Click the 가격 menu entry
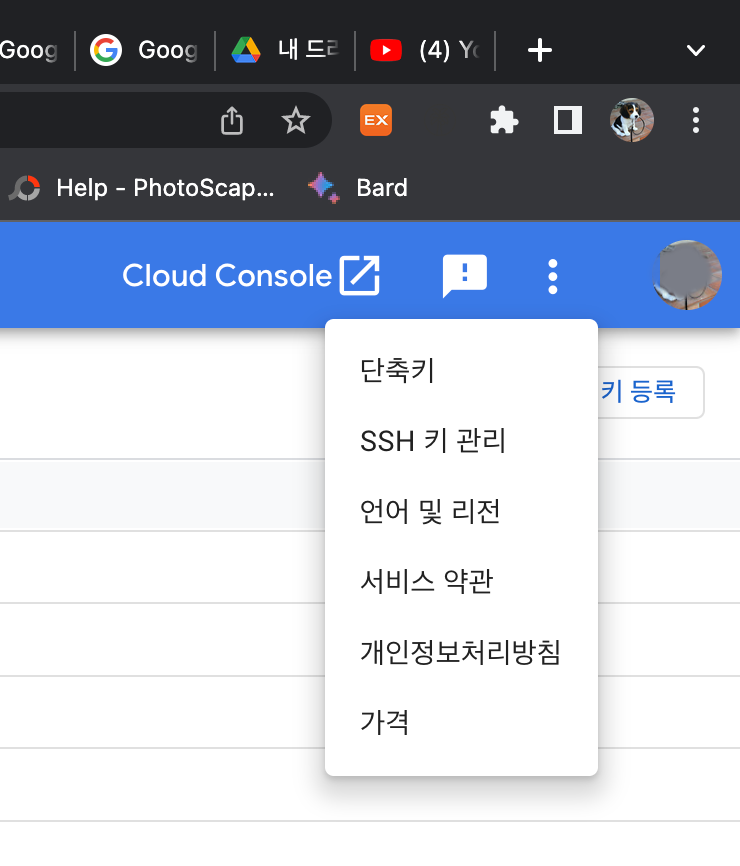Screen dimensions: 740x866 point(461,722)
